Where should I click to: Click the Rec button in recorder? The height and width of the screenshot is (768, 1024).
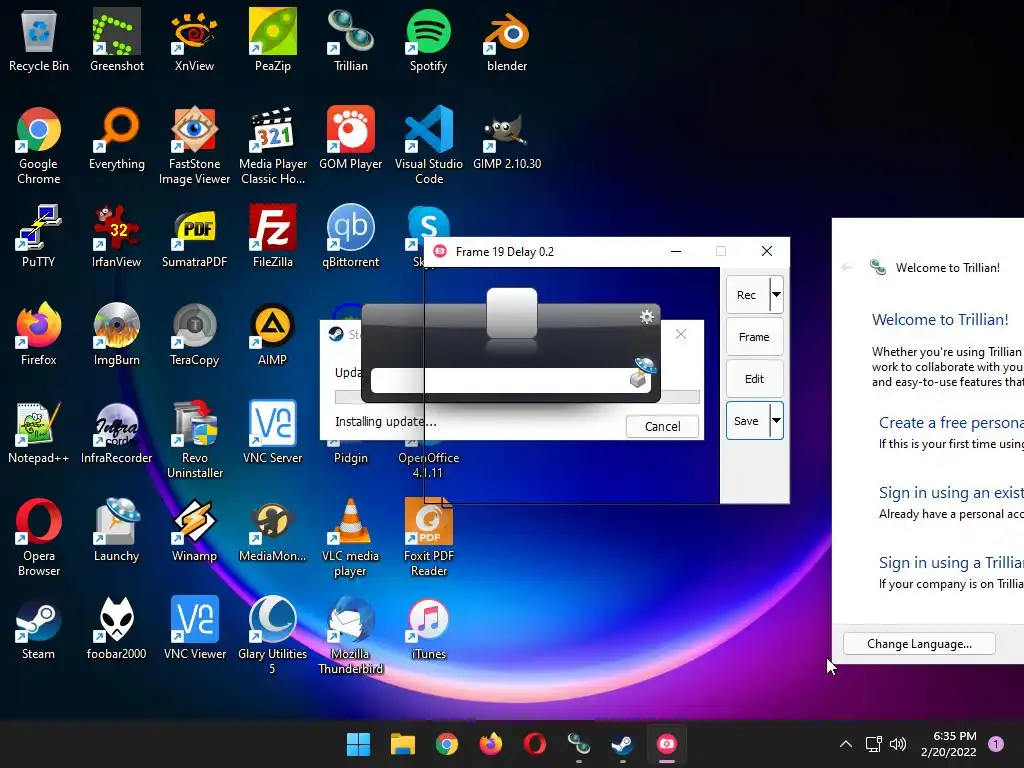coord(746,295)
